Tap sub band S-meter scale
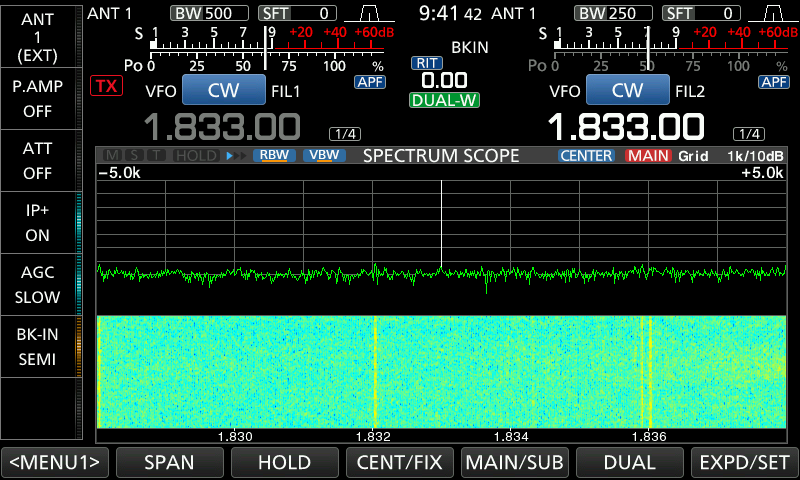Image resolution: width=800 pixels, height=480 pixels. (668, 39)
